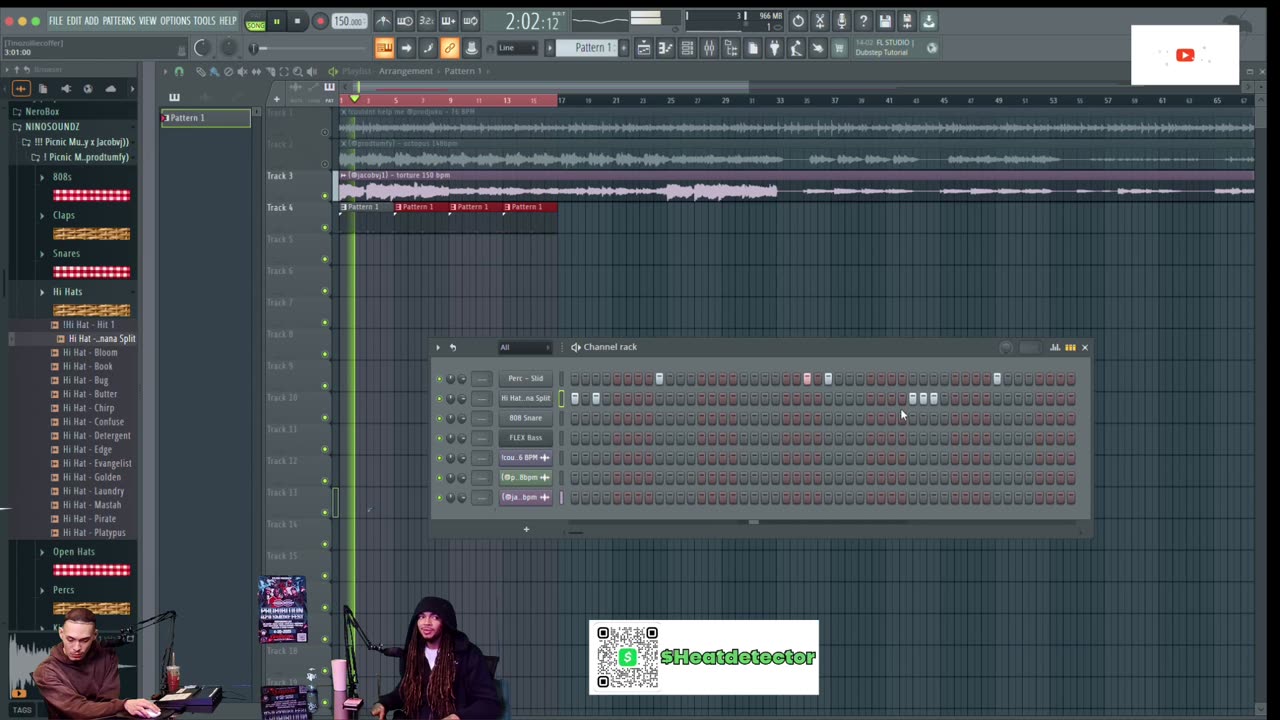
Task: Select the files tab in the browser
Action: 43,89
